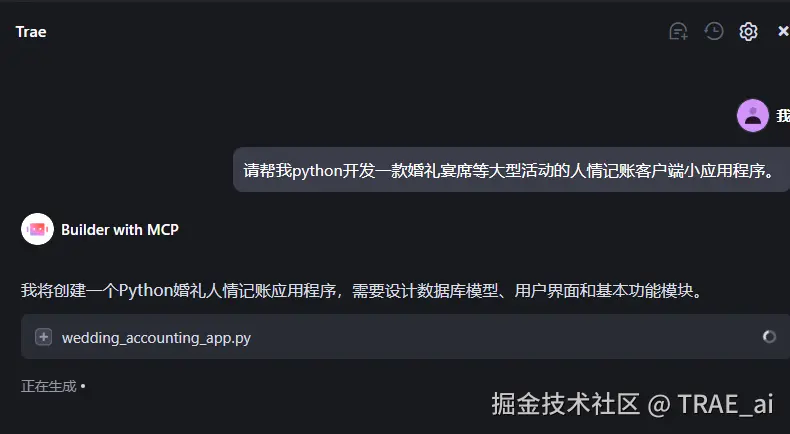
Task: Close the Trae chat panel
Action: 783,31
